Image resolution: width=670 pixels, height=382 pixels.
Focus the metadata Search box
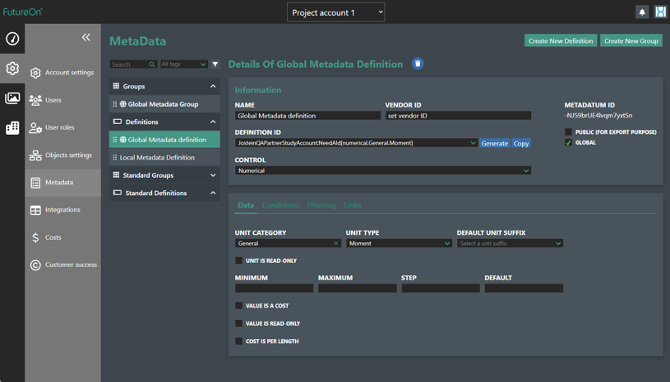[x=133, y=64]
